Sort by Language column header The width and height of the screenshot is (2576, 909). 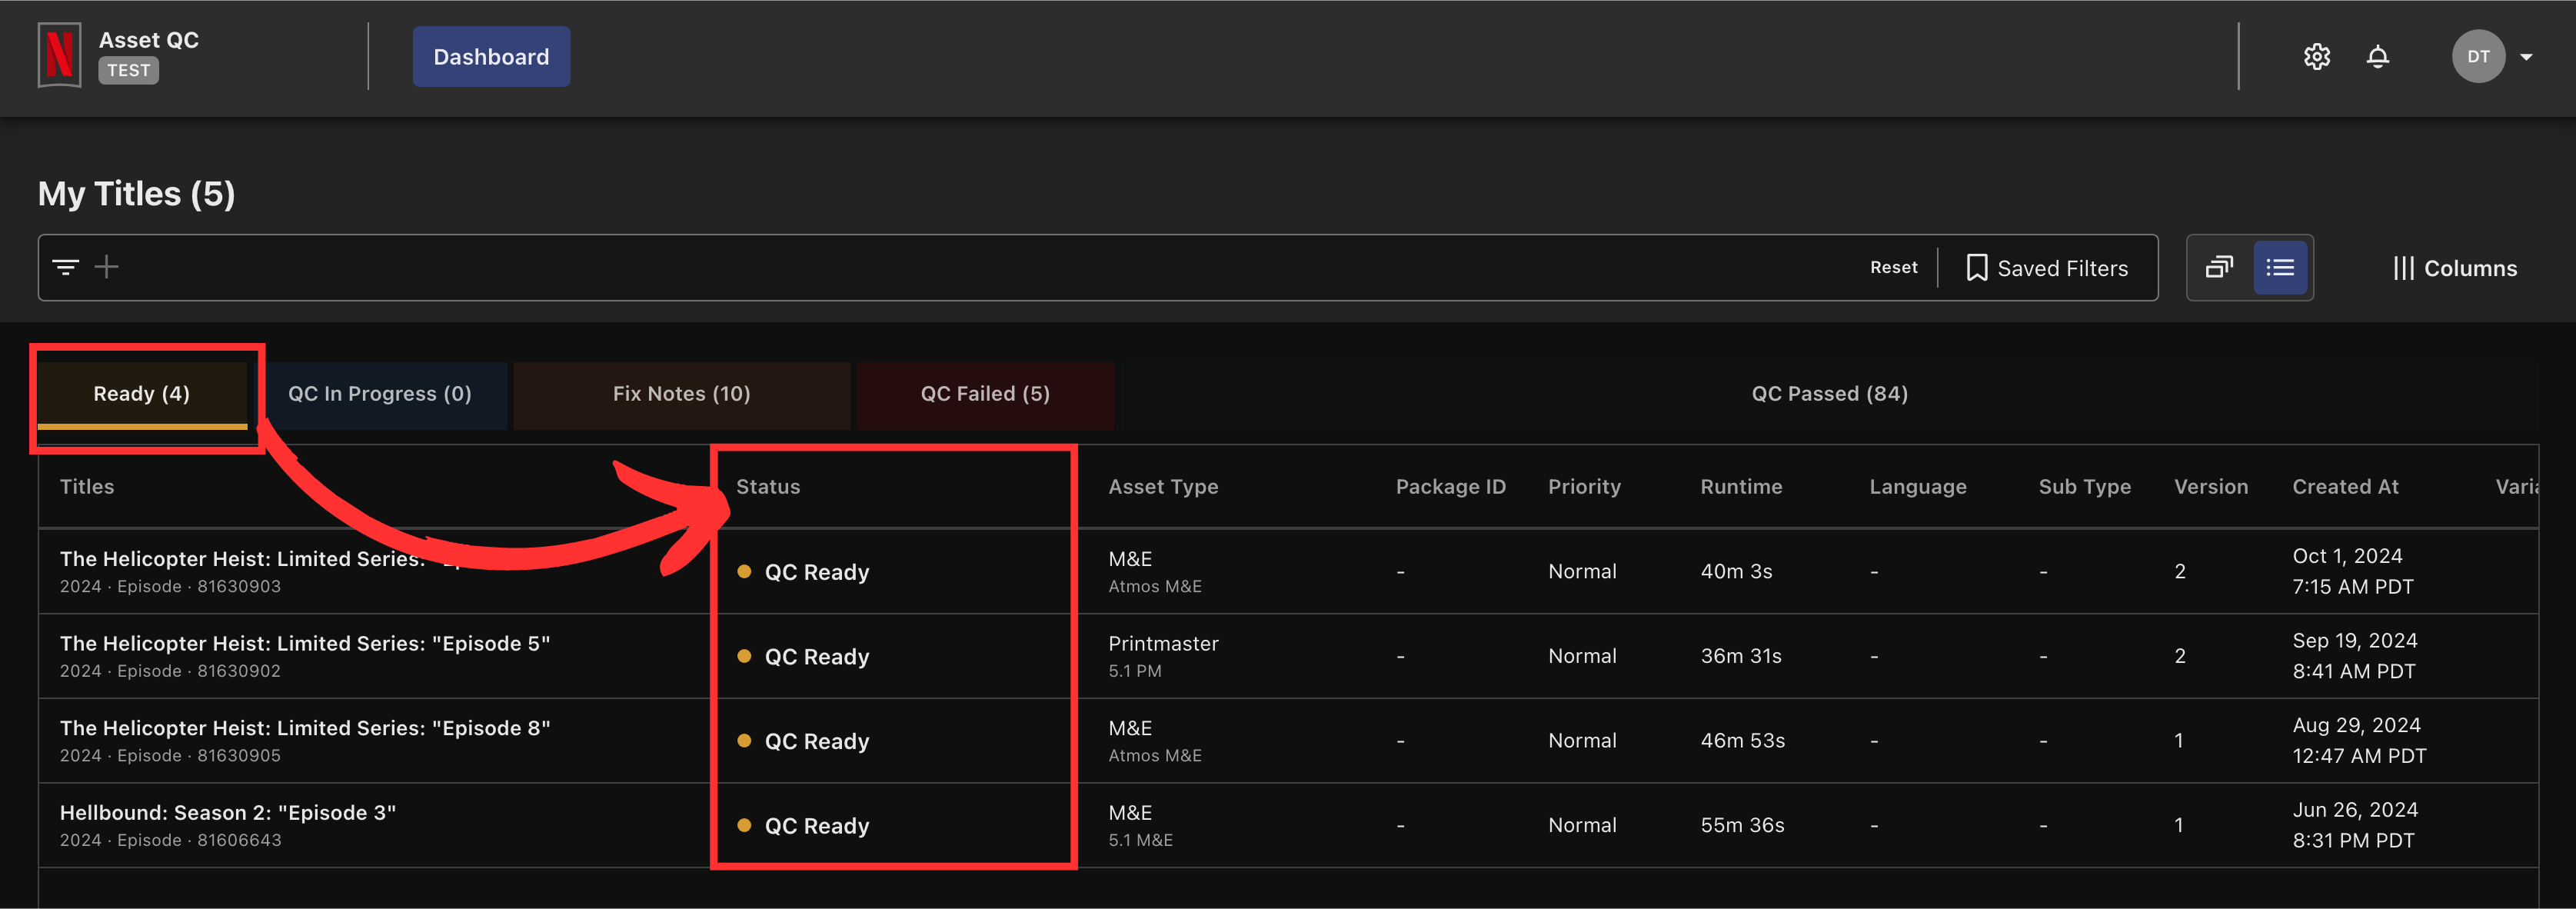pyautogui.click(x=1917, y=487)
